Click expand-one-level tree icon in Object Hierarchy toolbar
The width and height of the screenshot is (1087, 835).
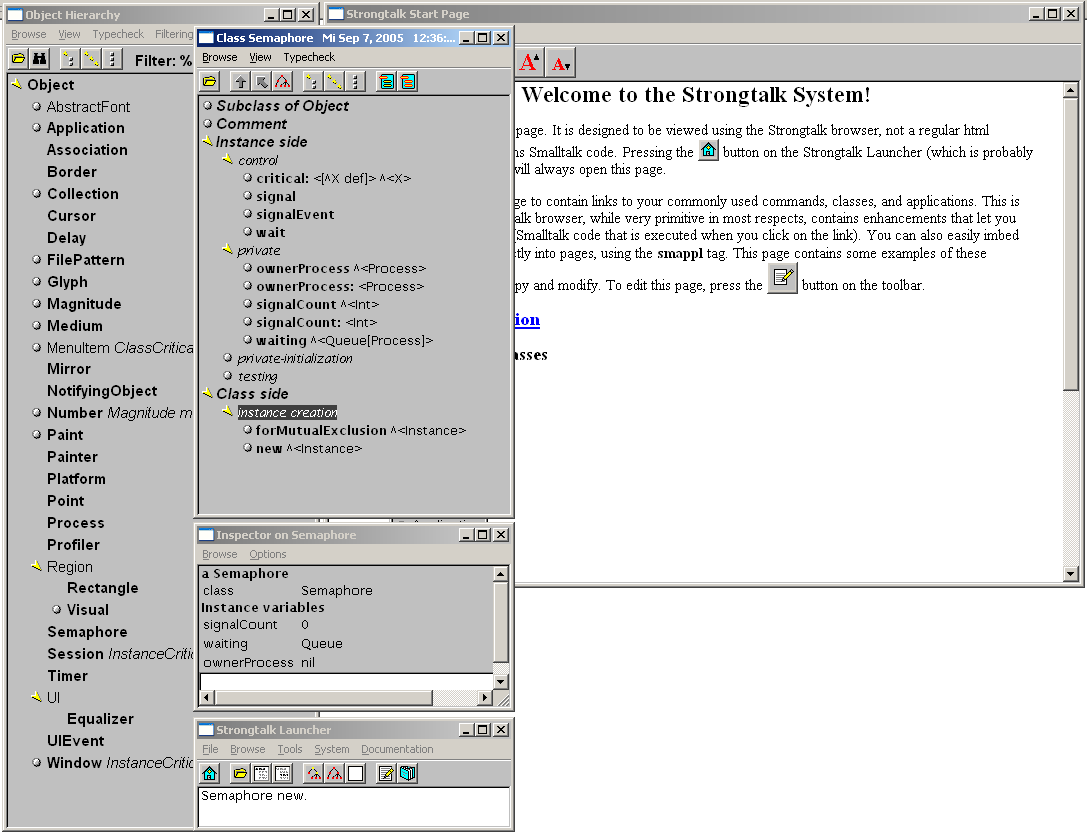pyautogui.click(x=69, y=59)
